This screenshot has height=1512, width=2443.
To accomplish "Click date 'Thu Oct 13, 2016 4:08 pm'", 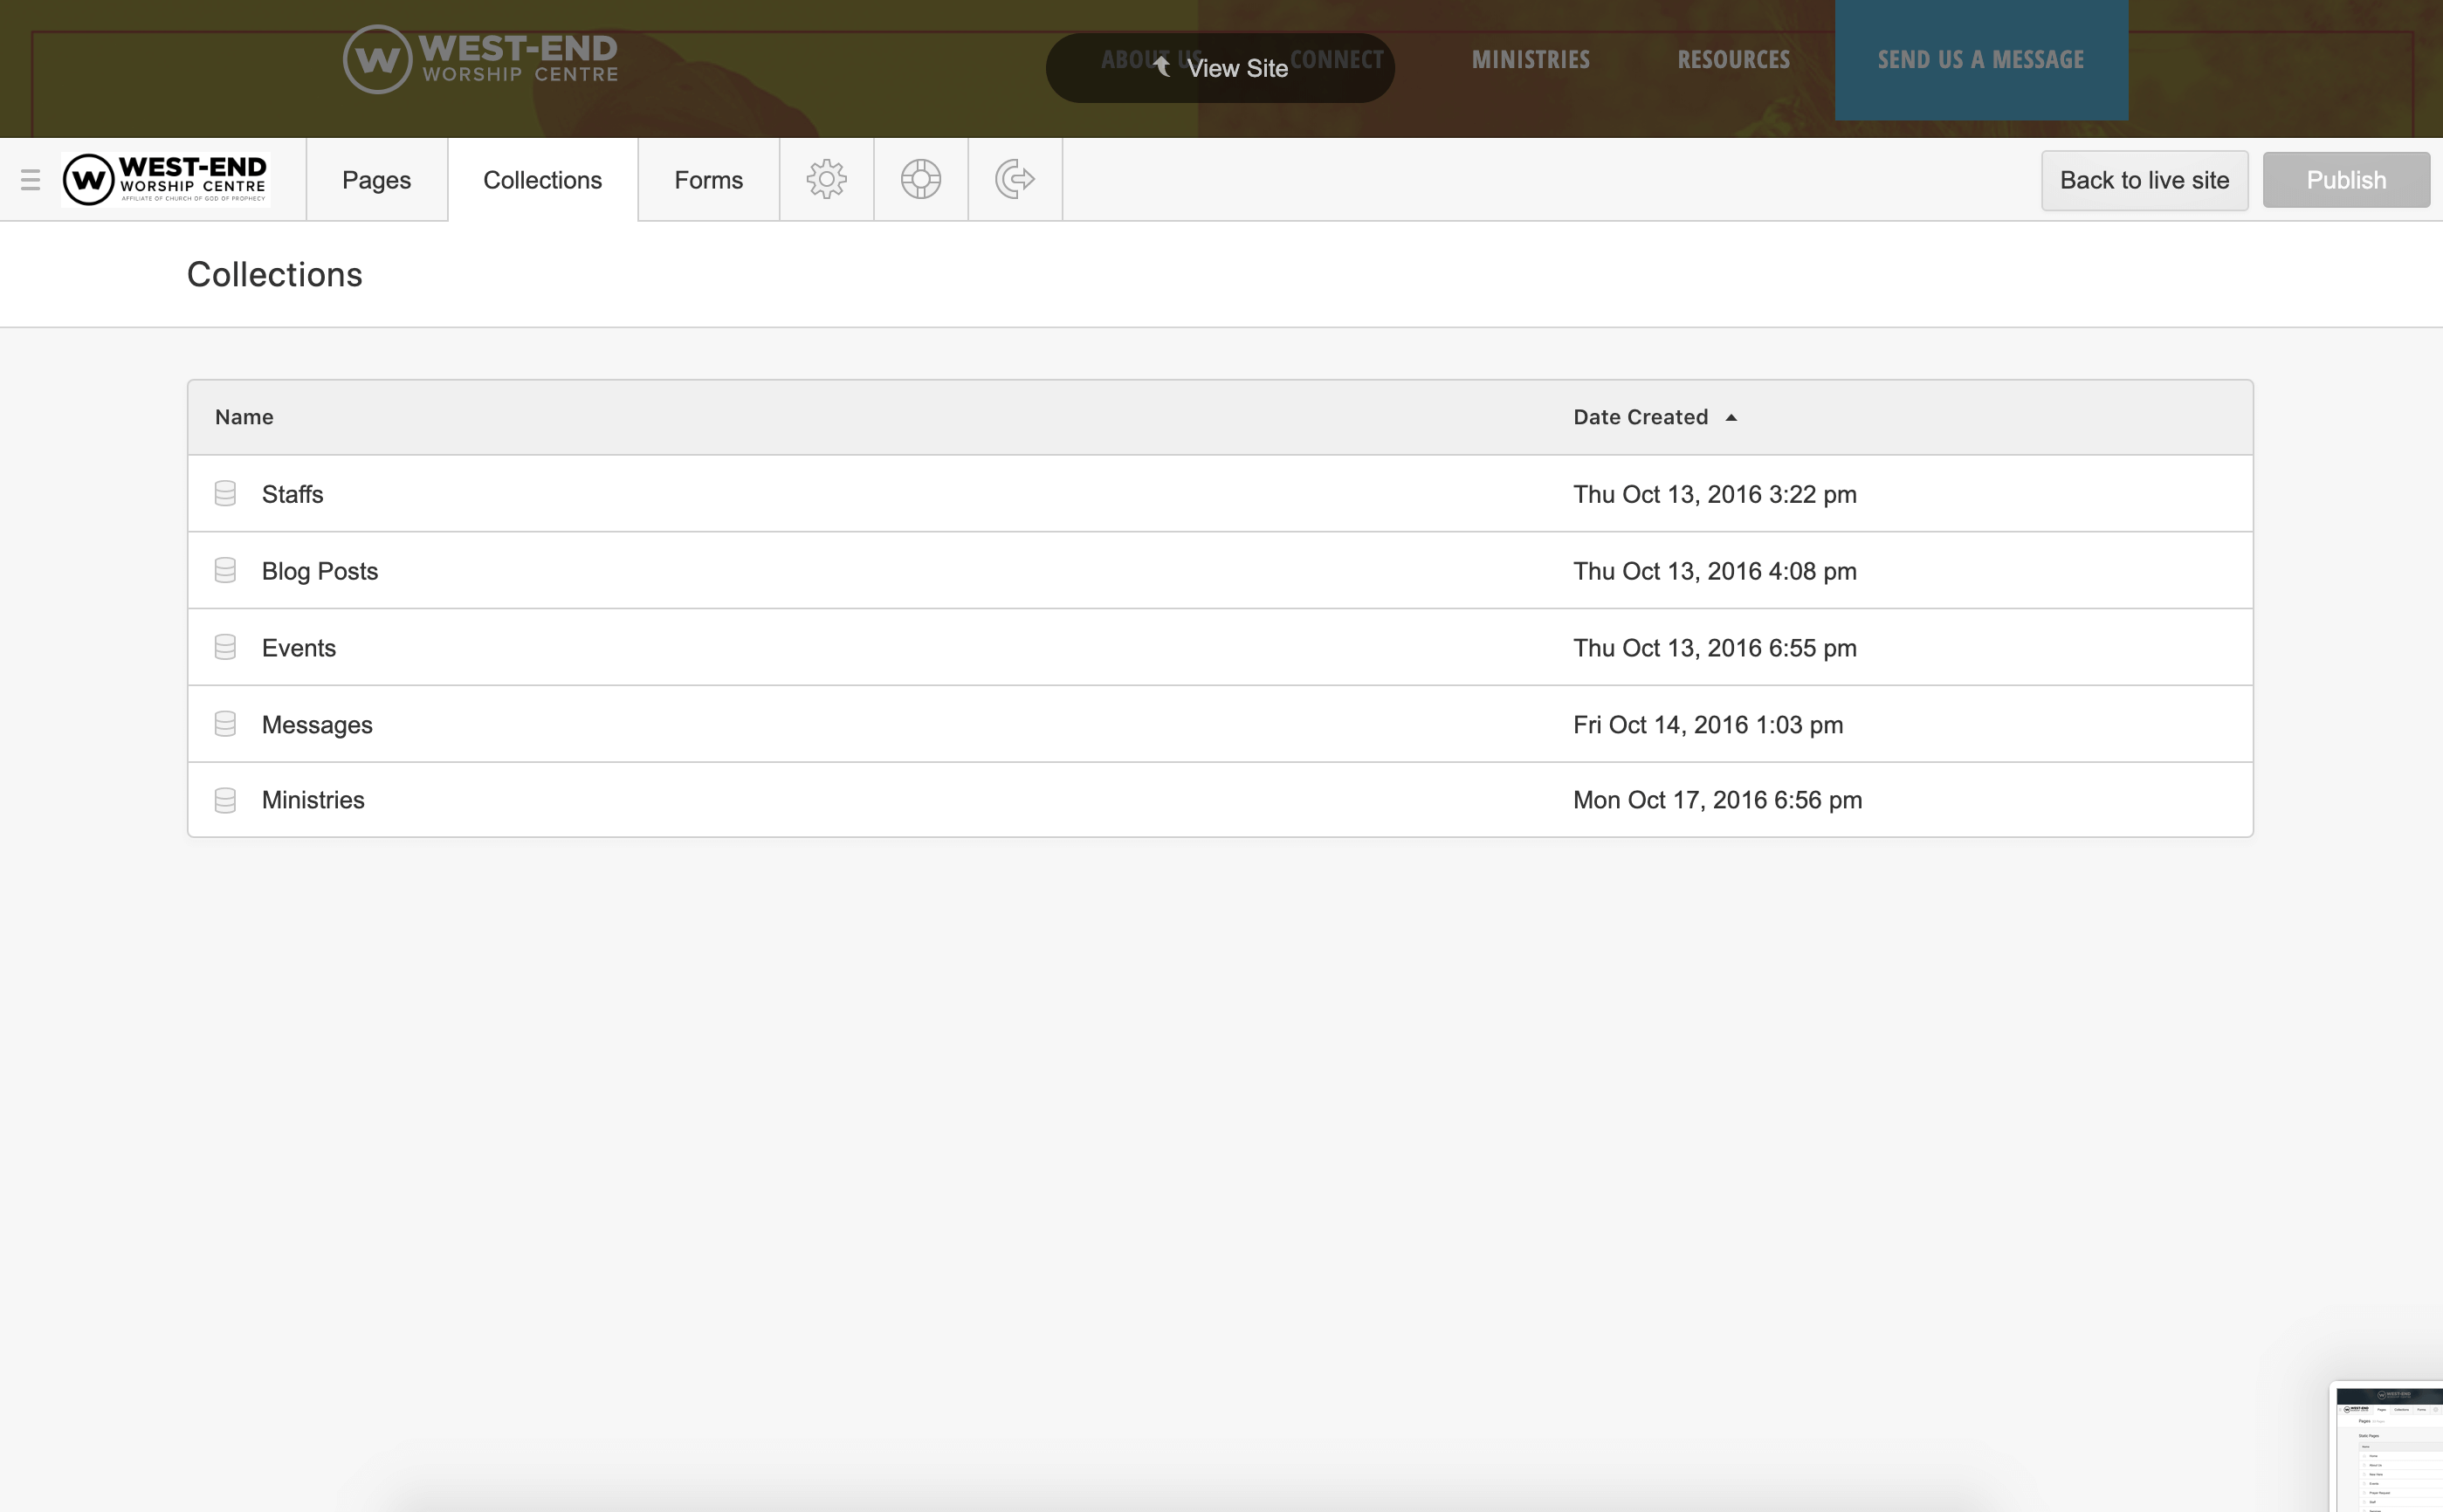I will point(1714,571).
